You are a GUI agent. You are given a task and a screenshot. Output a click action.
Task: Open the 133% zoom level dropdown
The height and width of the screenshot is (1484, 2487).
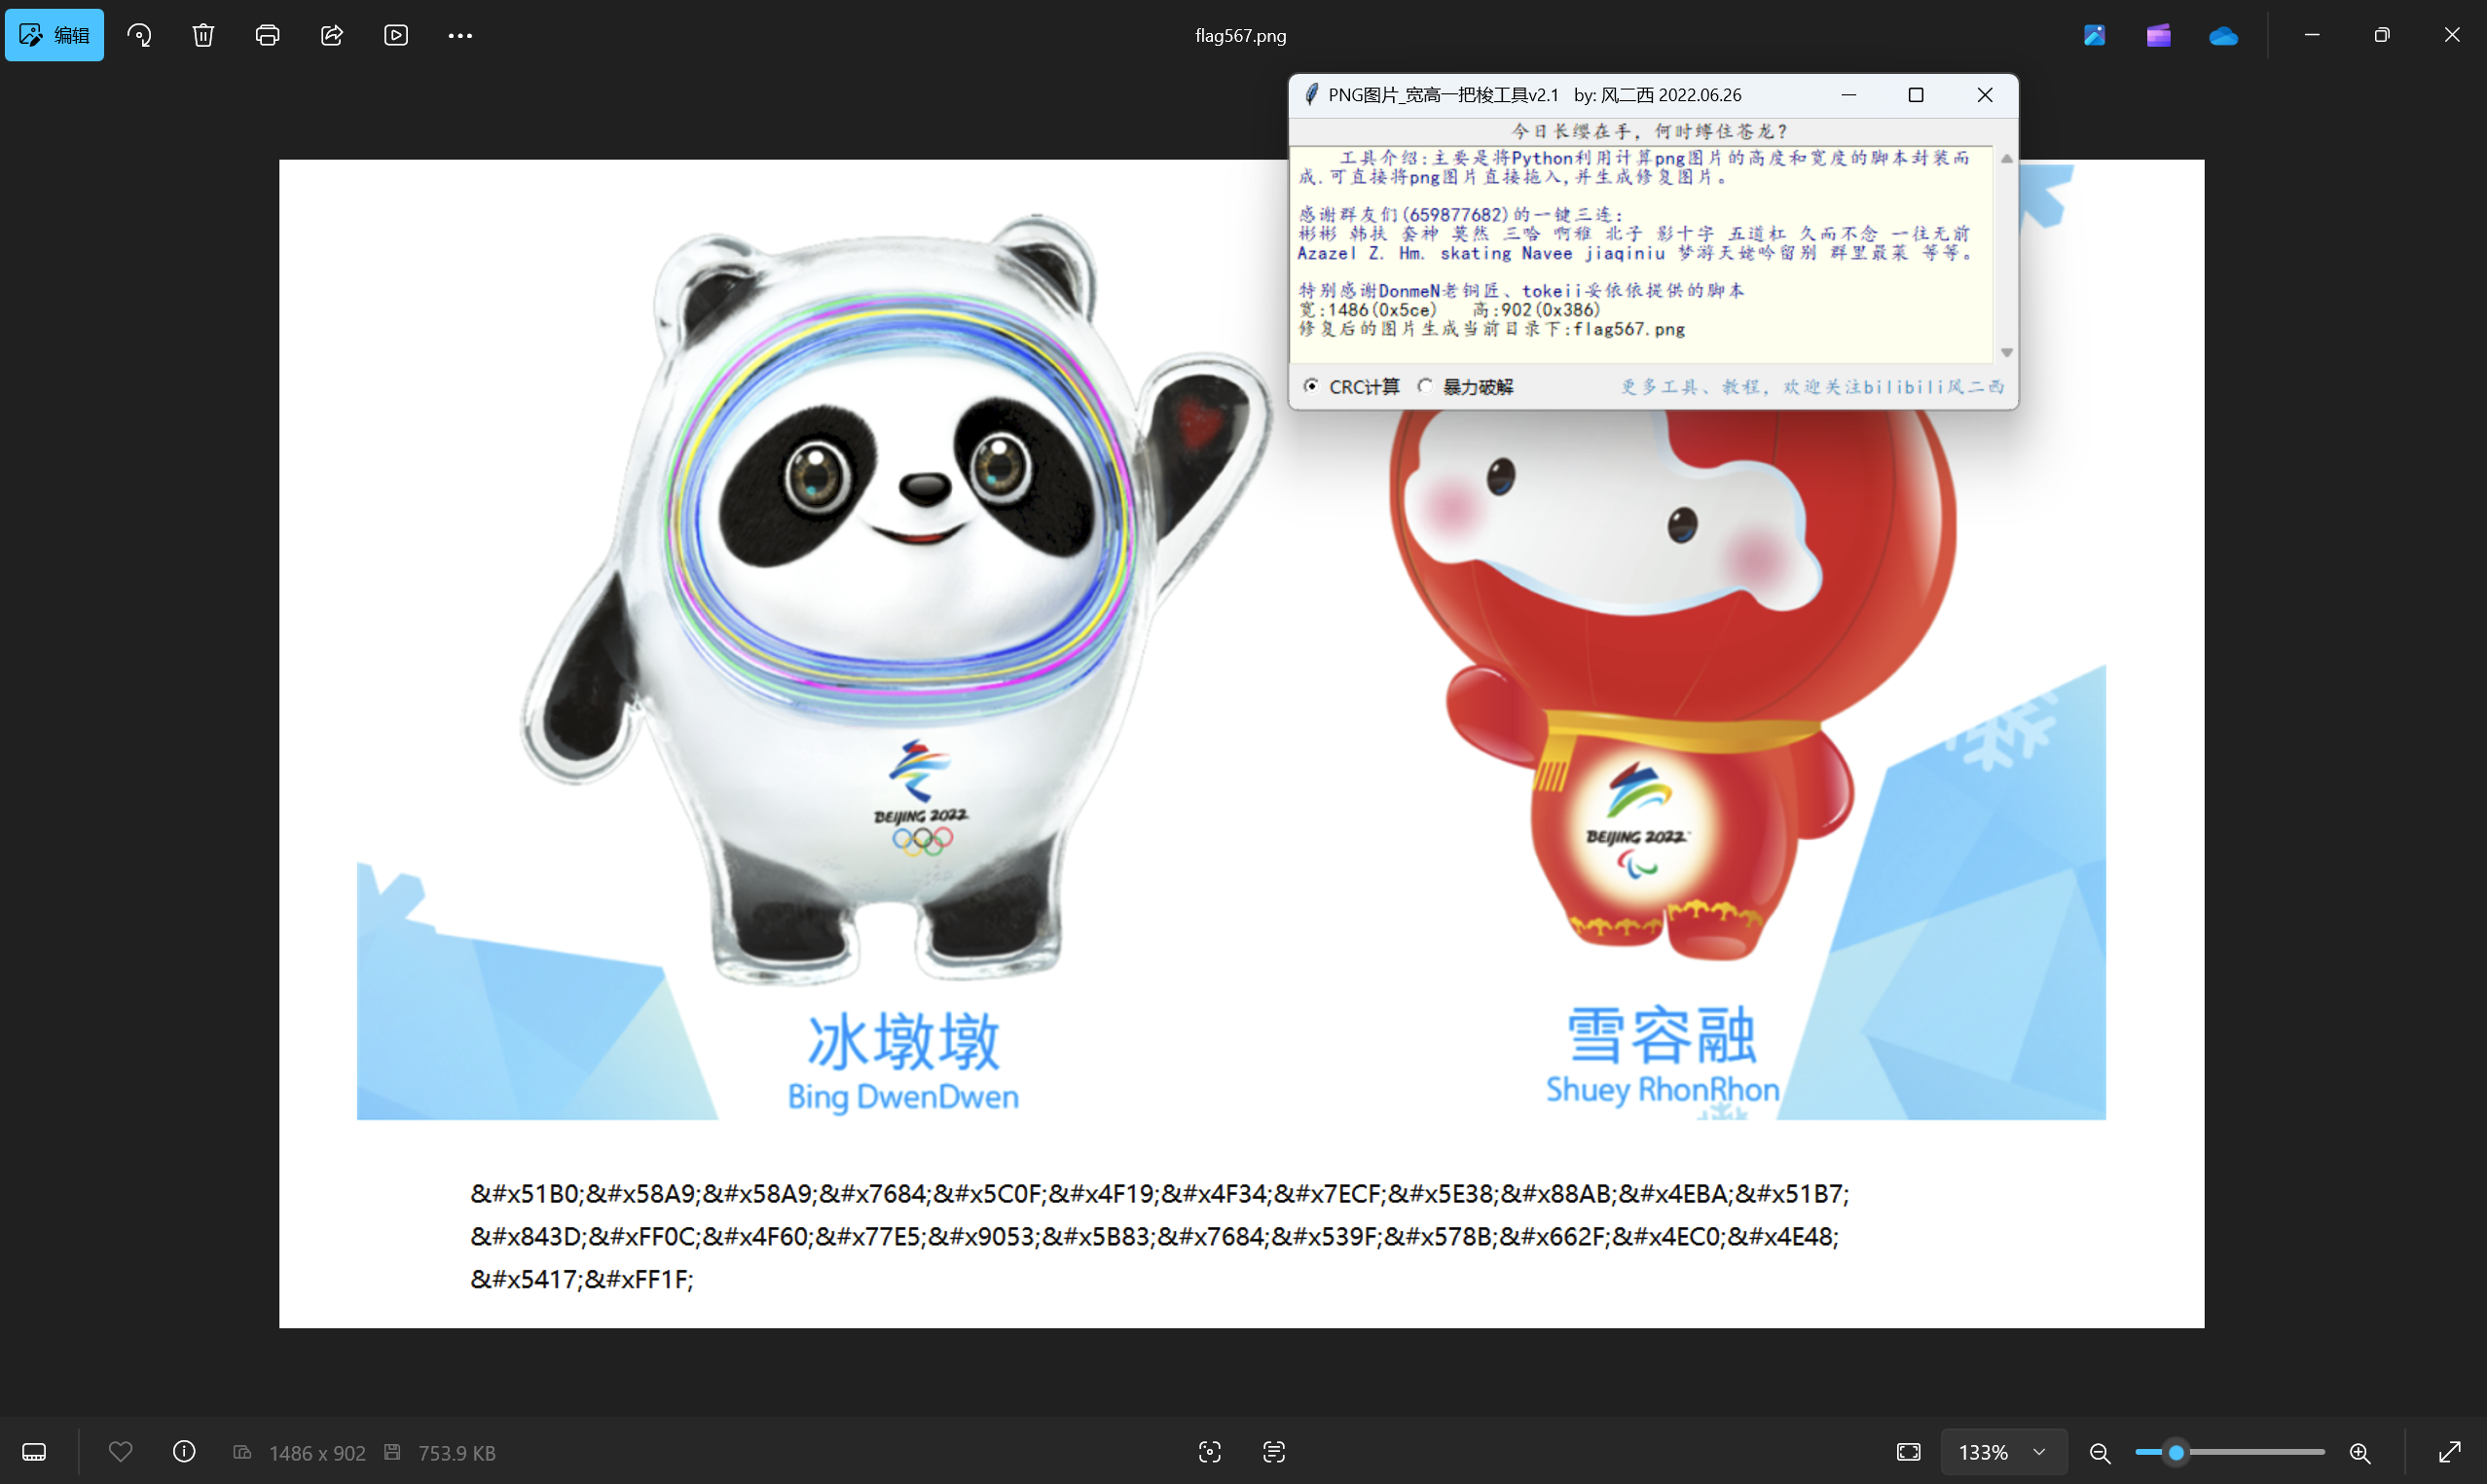pyautogui.click(x=2004, y=1452)
